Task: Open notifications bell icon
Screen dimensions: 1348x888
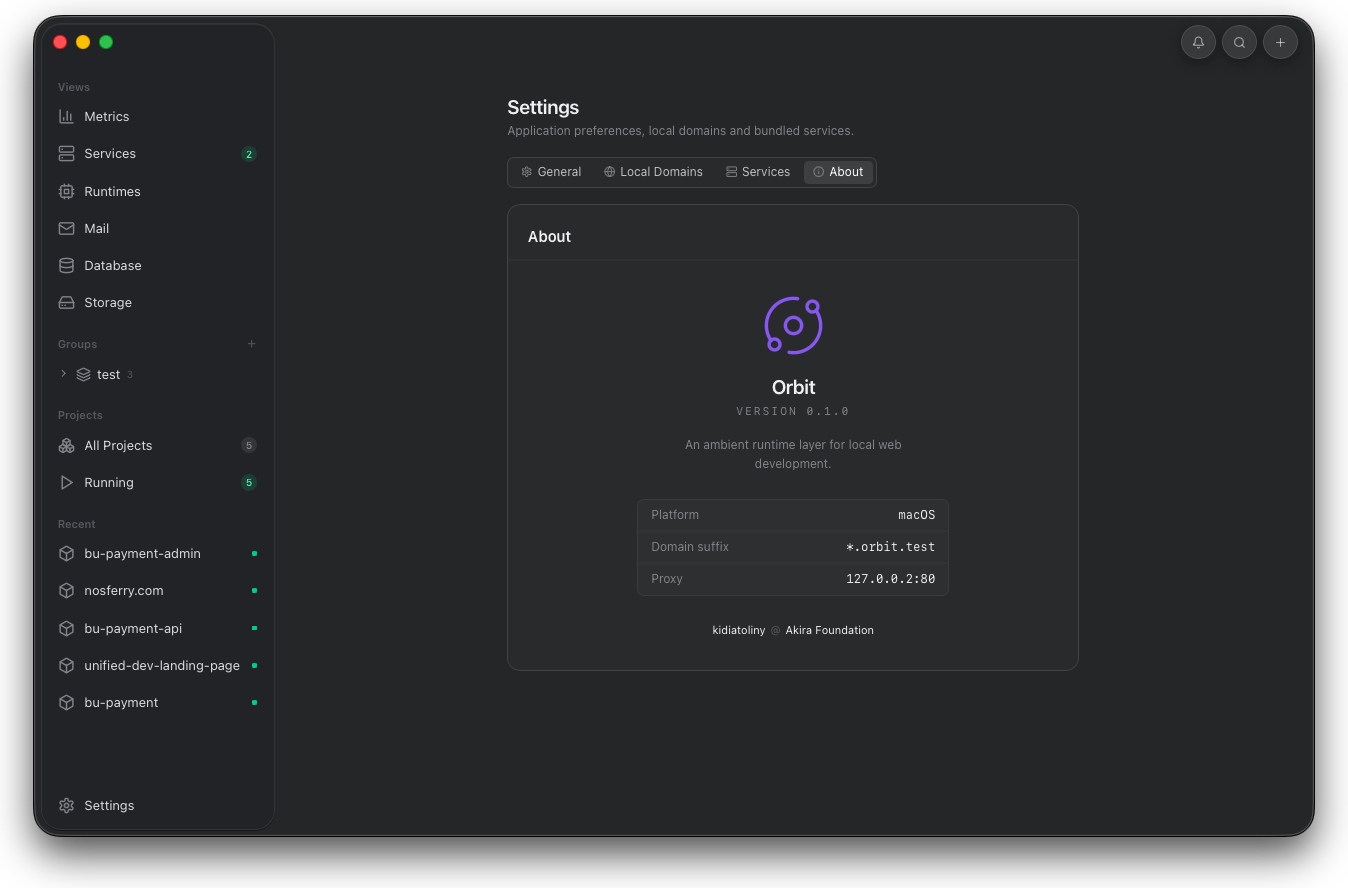Action: [x=1198, y=42]
